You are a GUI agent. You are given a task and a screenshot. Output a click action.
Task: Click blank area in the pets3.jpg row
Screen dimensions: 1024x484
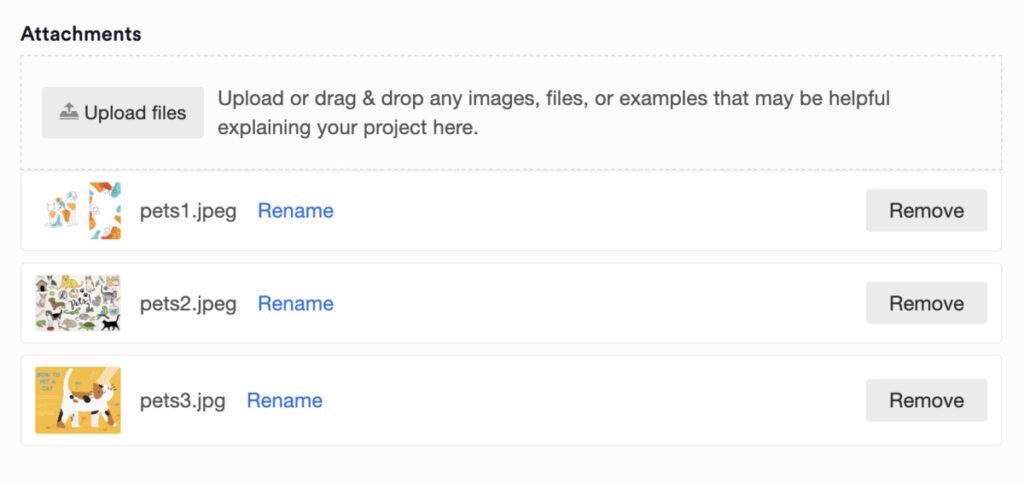click(x=600, y=401)
